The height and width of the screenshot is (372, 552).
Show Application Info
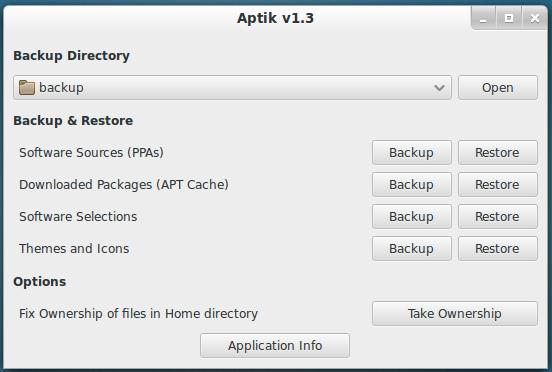[275, 346]
